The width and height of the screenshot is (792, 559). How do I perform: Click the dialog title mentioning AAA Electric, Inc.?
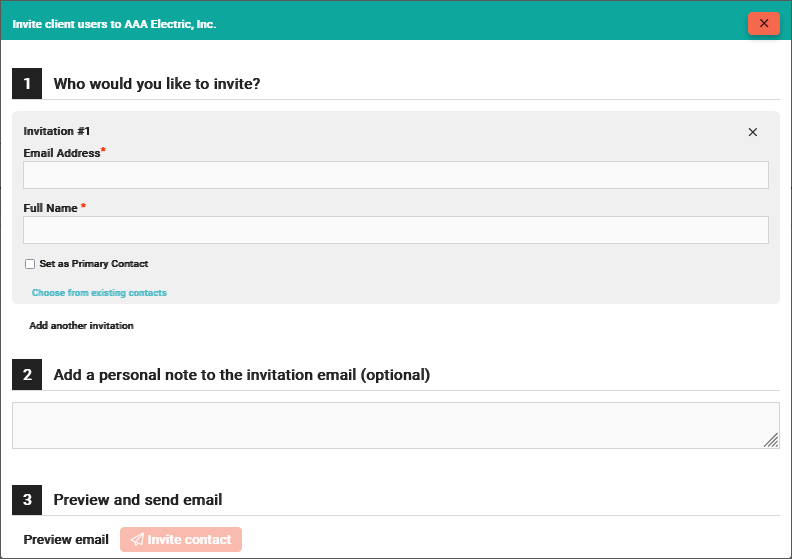tap(114, 23)
